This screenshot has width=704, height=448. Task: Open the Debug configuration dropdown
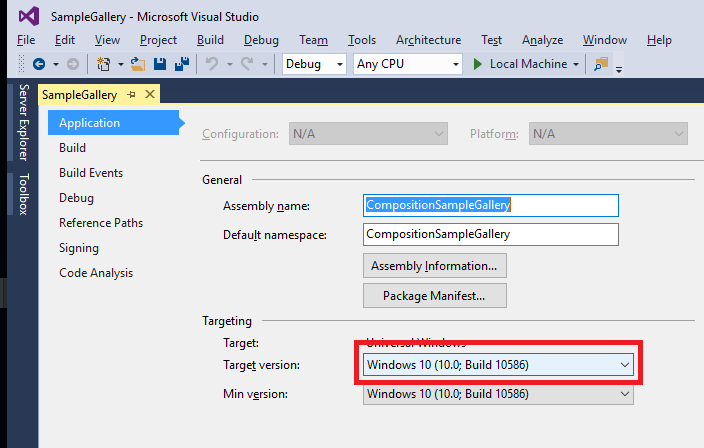click(x=314, y=64)
